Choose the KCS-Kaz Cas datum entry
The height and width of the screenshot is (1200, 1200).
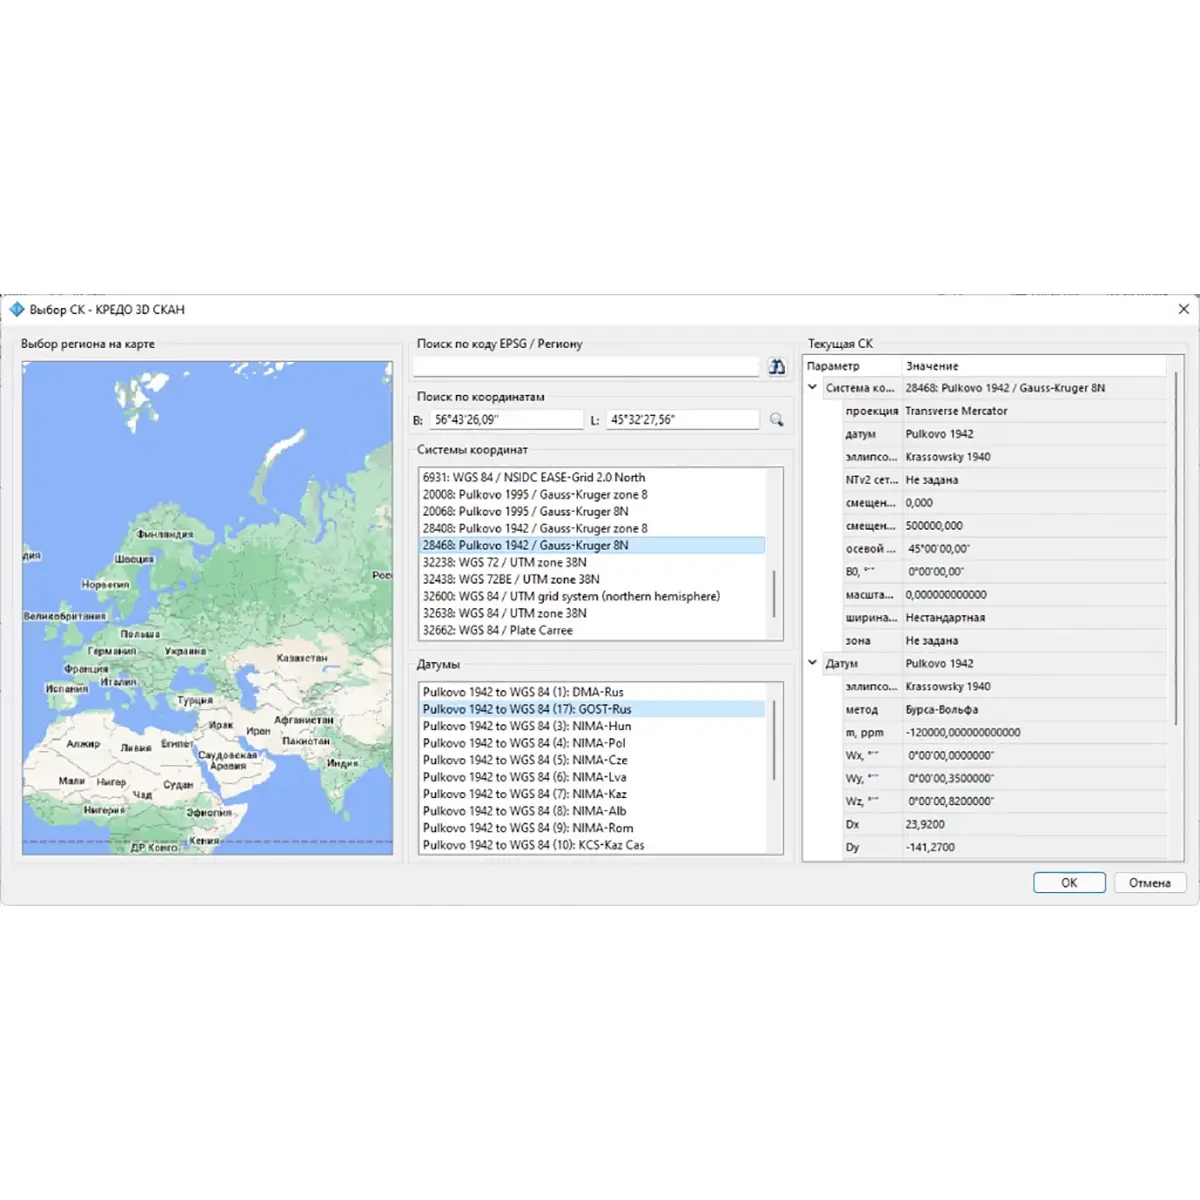tap(533, 845)
